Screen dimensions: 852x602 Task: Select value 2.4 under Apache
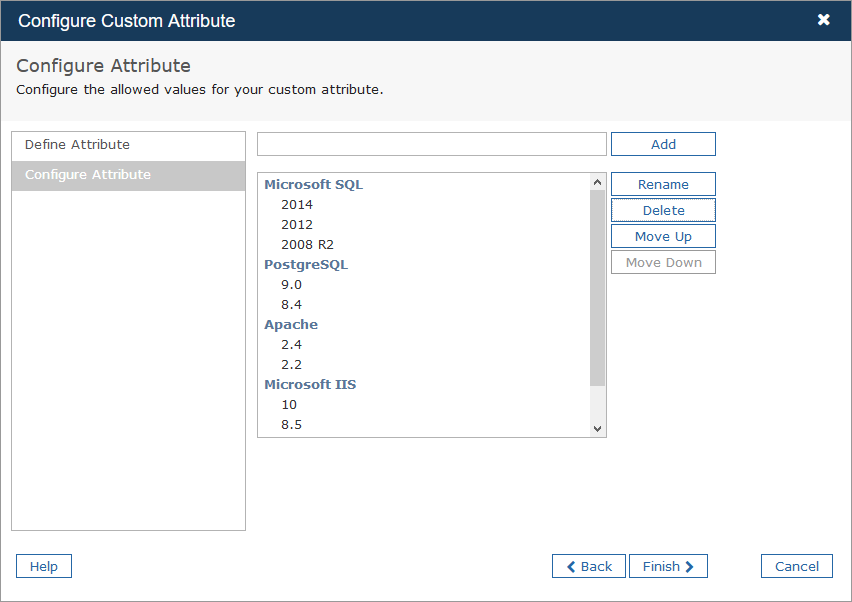(291, 345)
